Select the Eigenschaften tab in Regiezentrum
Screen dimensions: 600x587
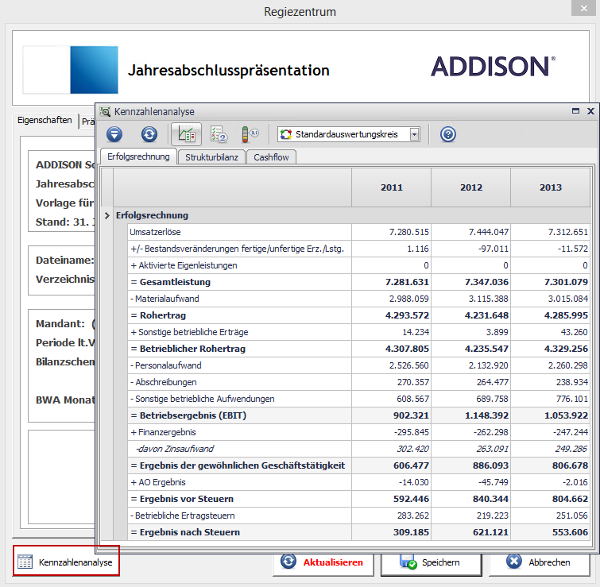(45, 120)
